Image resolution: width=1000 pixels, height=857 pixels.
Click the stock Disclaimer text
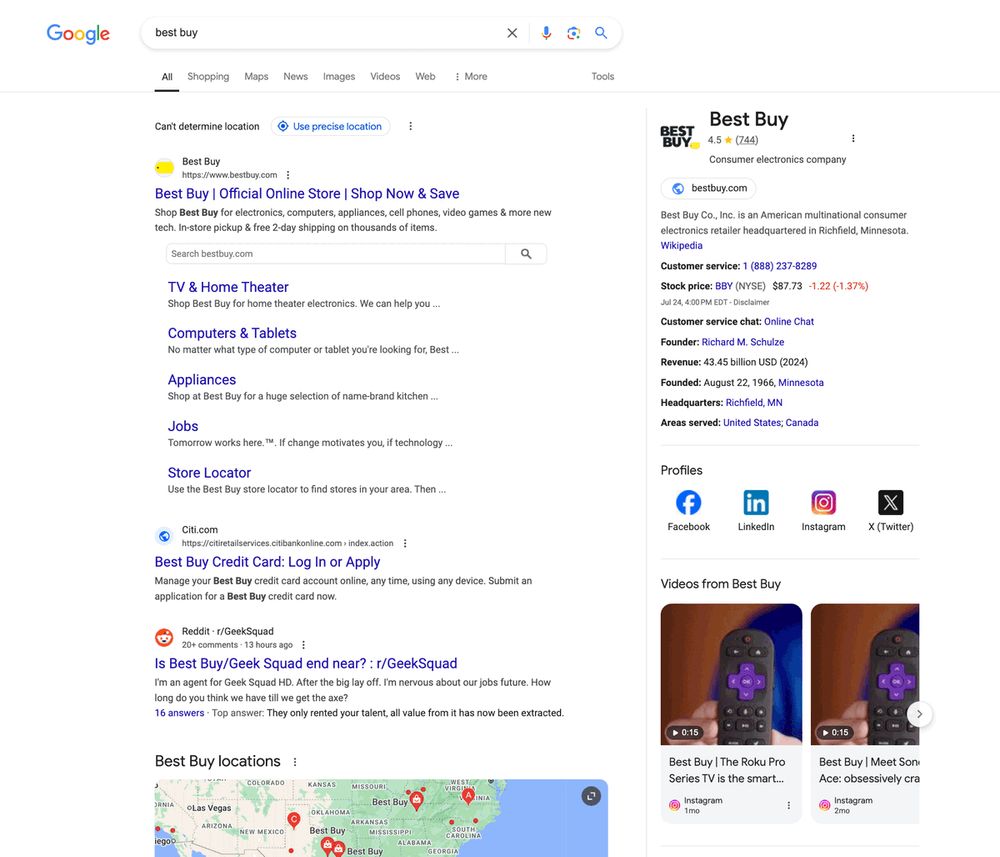click(x=751, y=302)
